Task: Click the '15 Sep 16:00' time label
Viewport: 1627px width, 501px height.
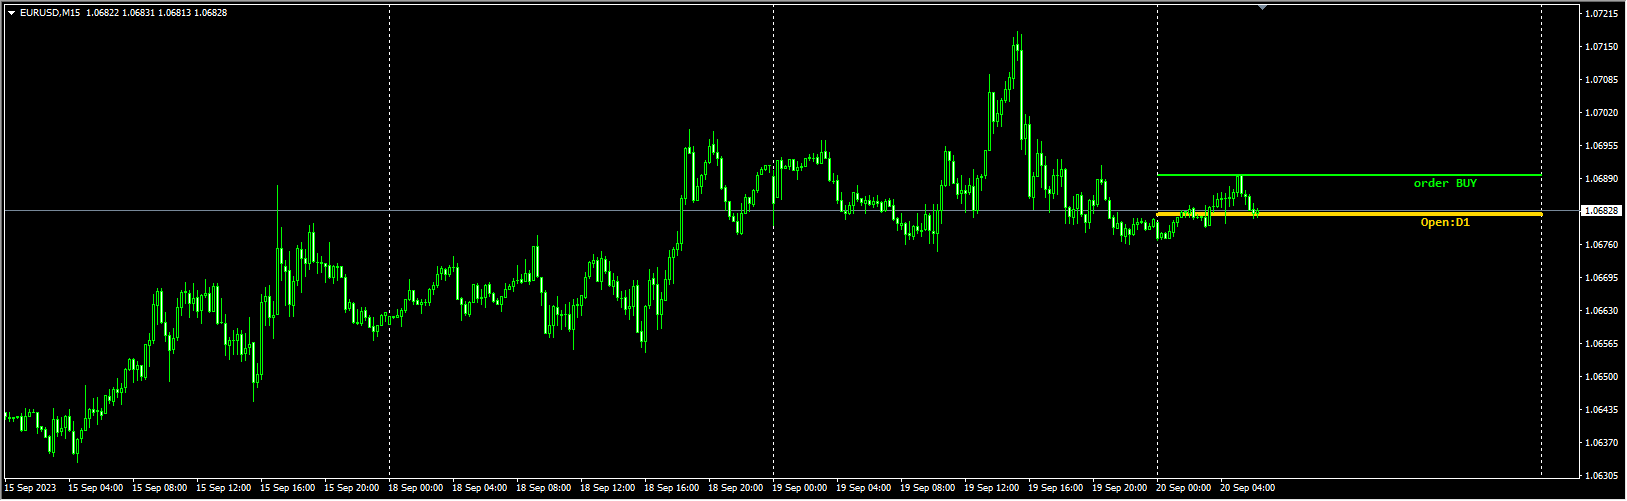Action: coord(287,489)
